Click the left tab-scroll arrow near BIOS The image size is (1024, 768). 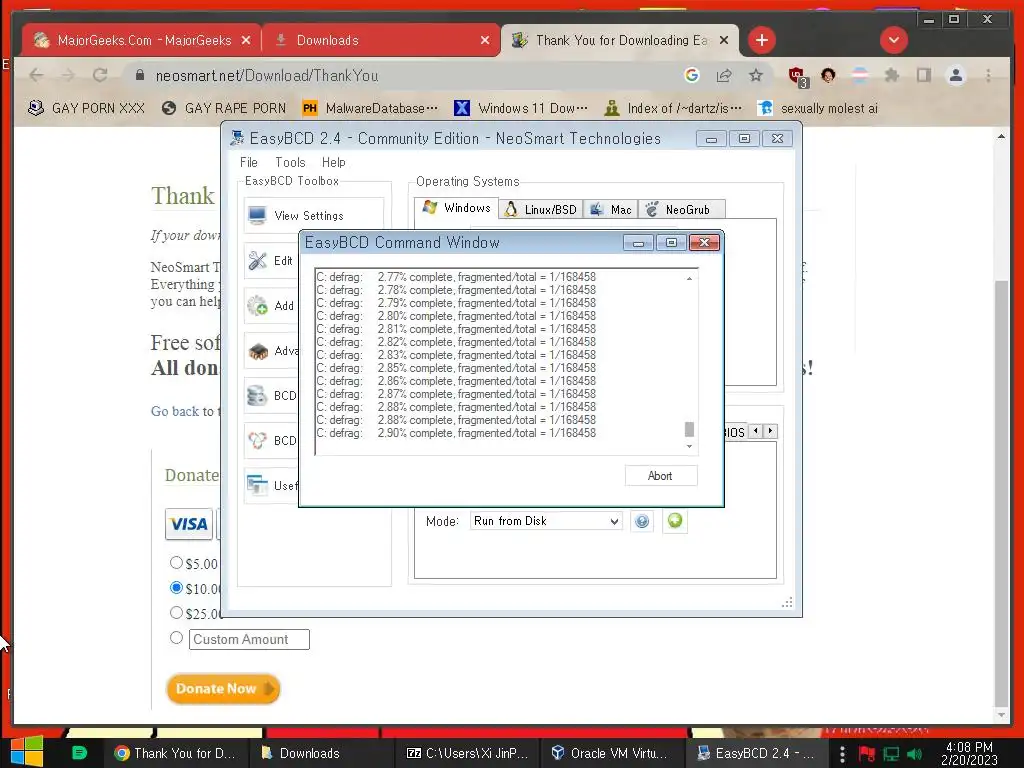point(756,431)
